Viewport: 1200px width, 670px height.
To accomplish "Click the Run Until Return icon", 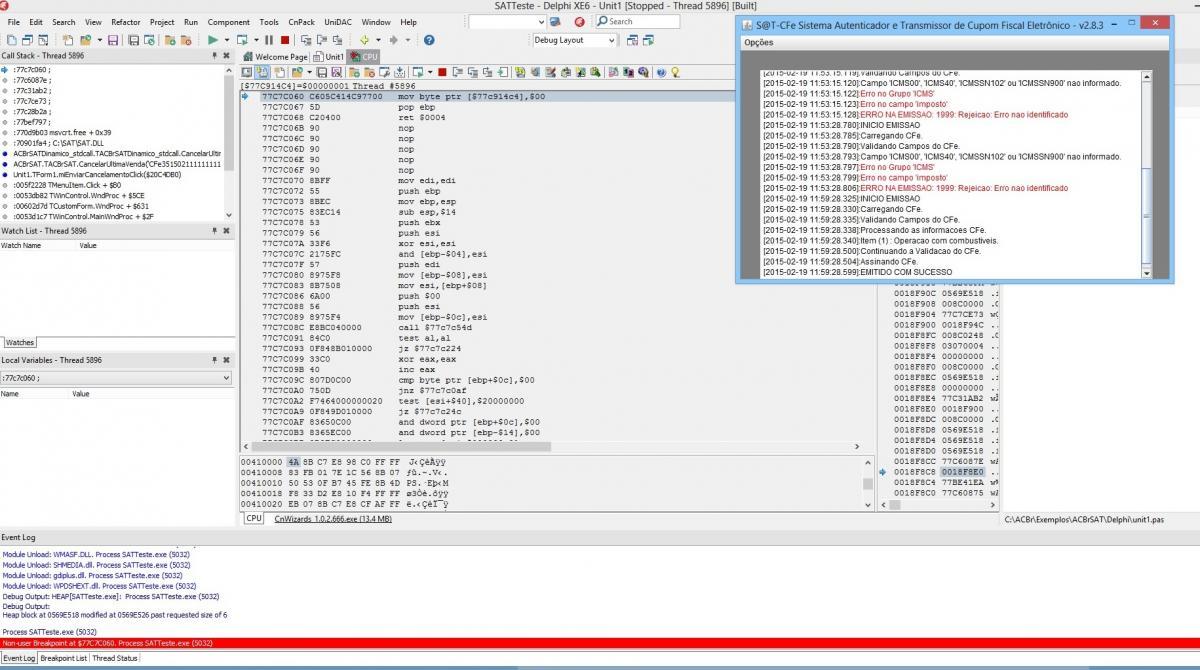I will [x=337, y=40].
